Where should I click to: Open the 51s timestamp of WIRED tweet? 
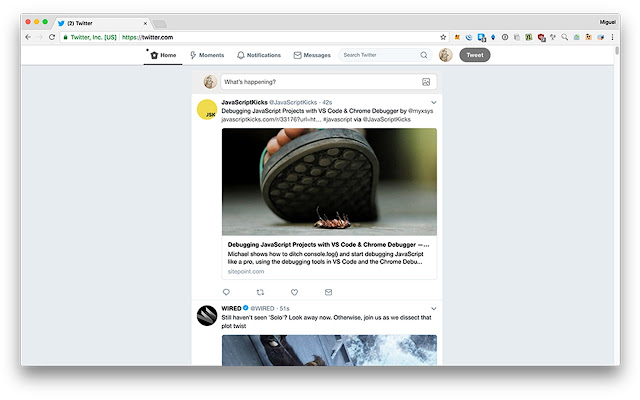[x=284, y=309]
